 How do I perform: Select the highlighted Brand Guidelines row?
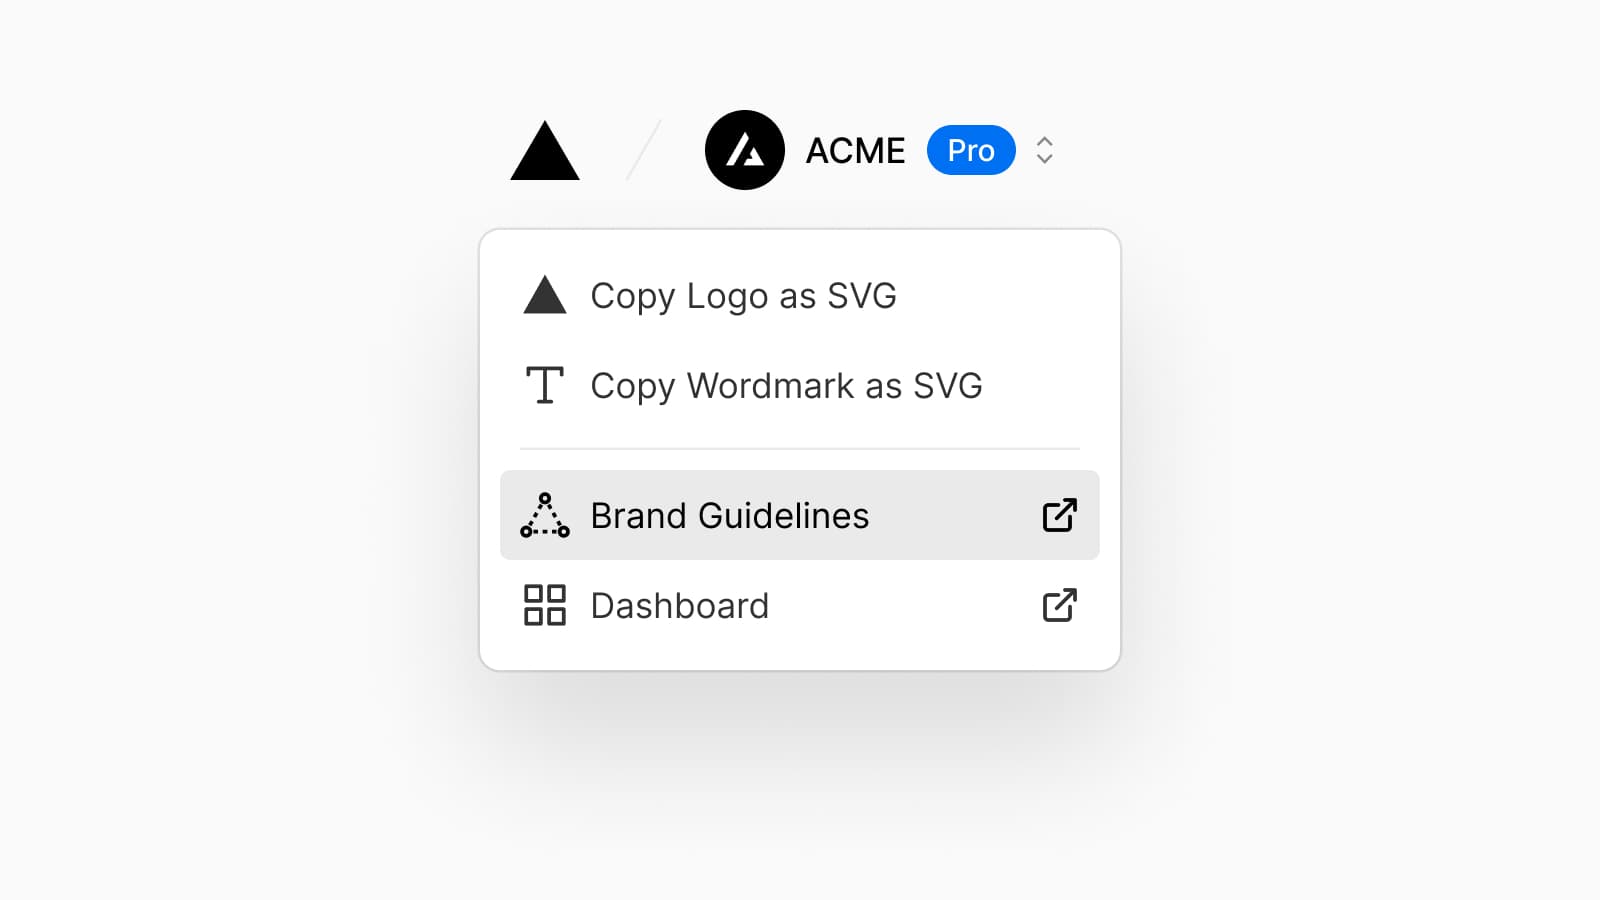[x=799, y=515]
